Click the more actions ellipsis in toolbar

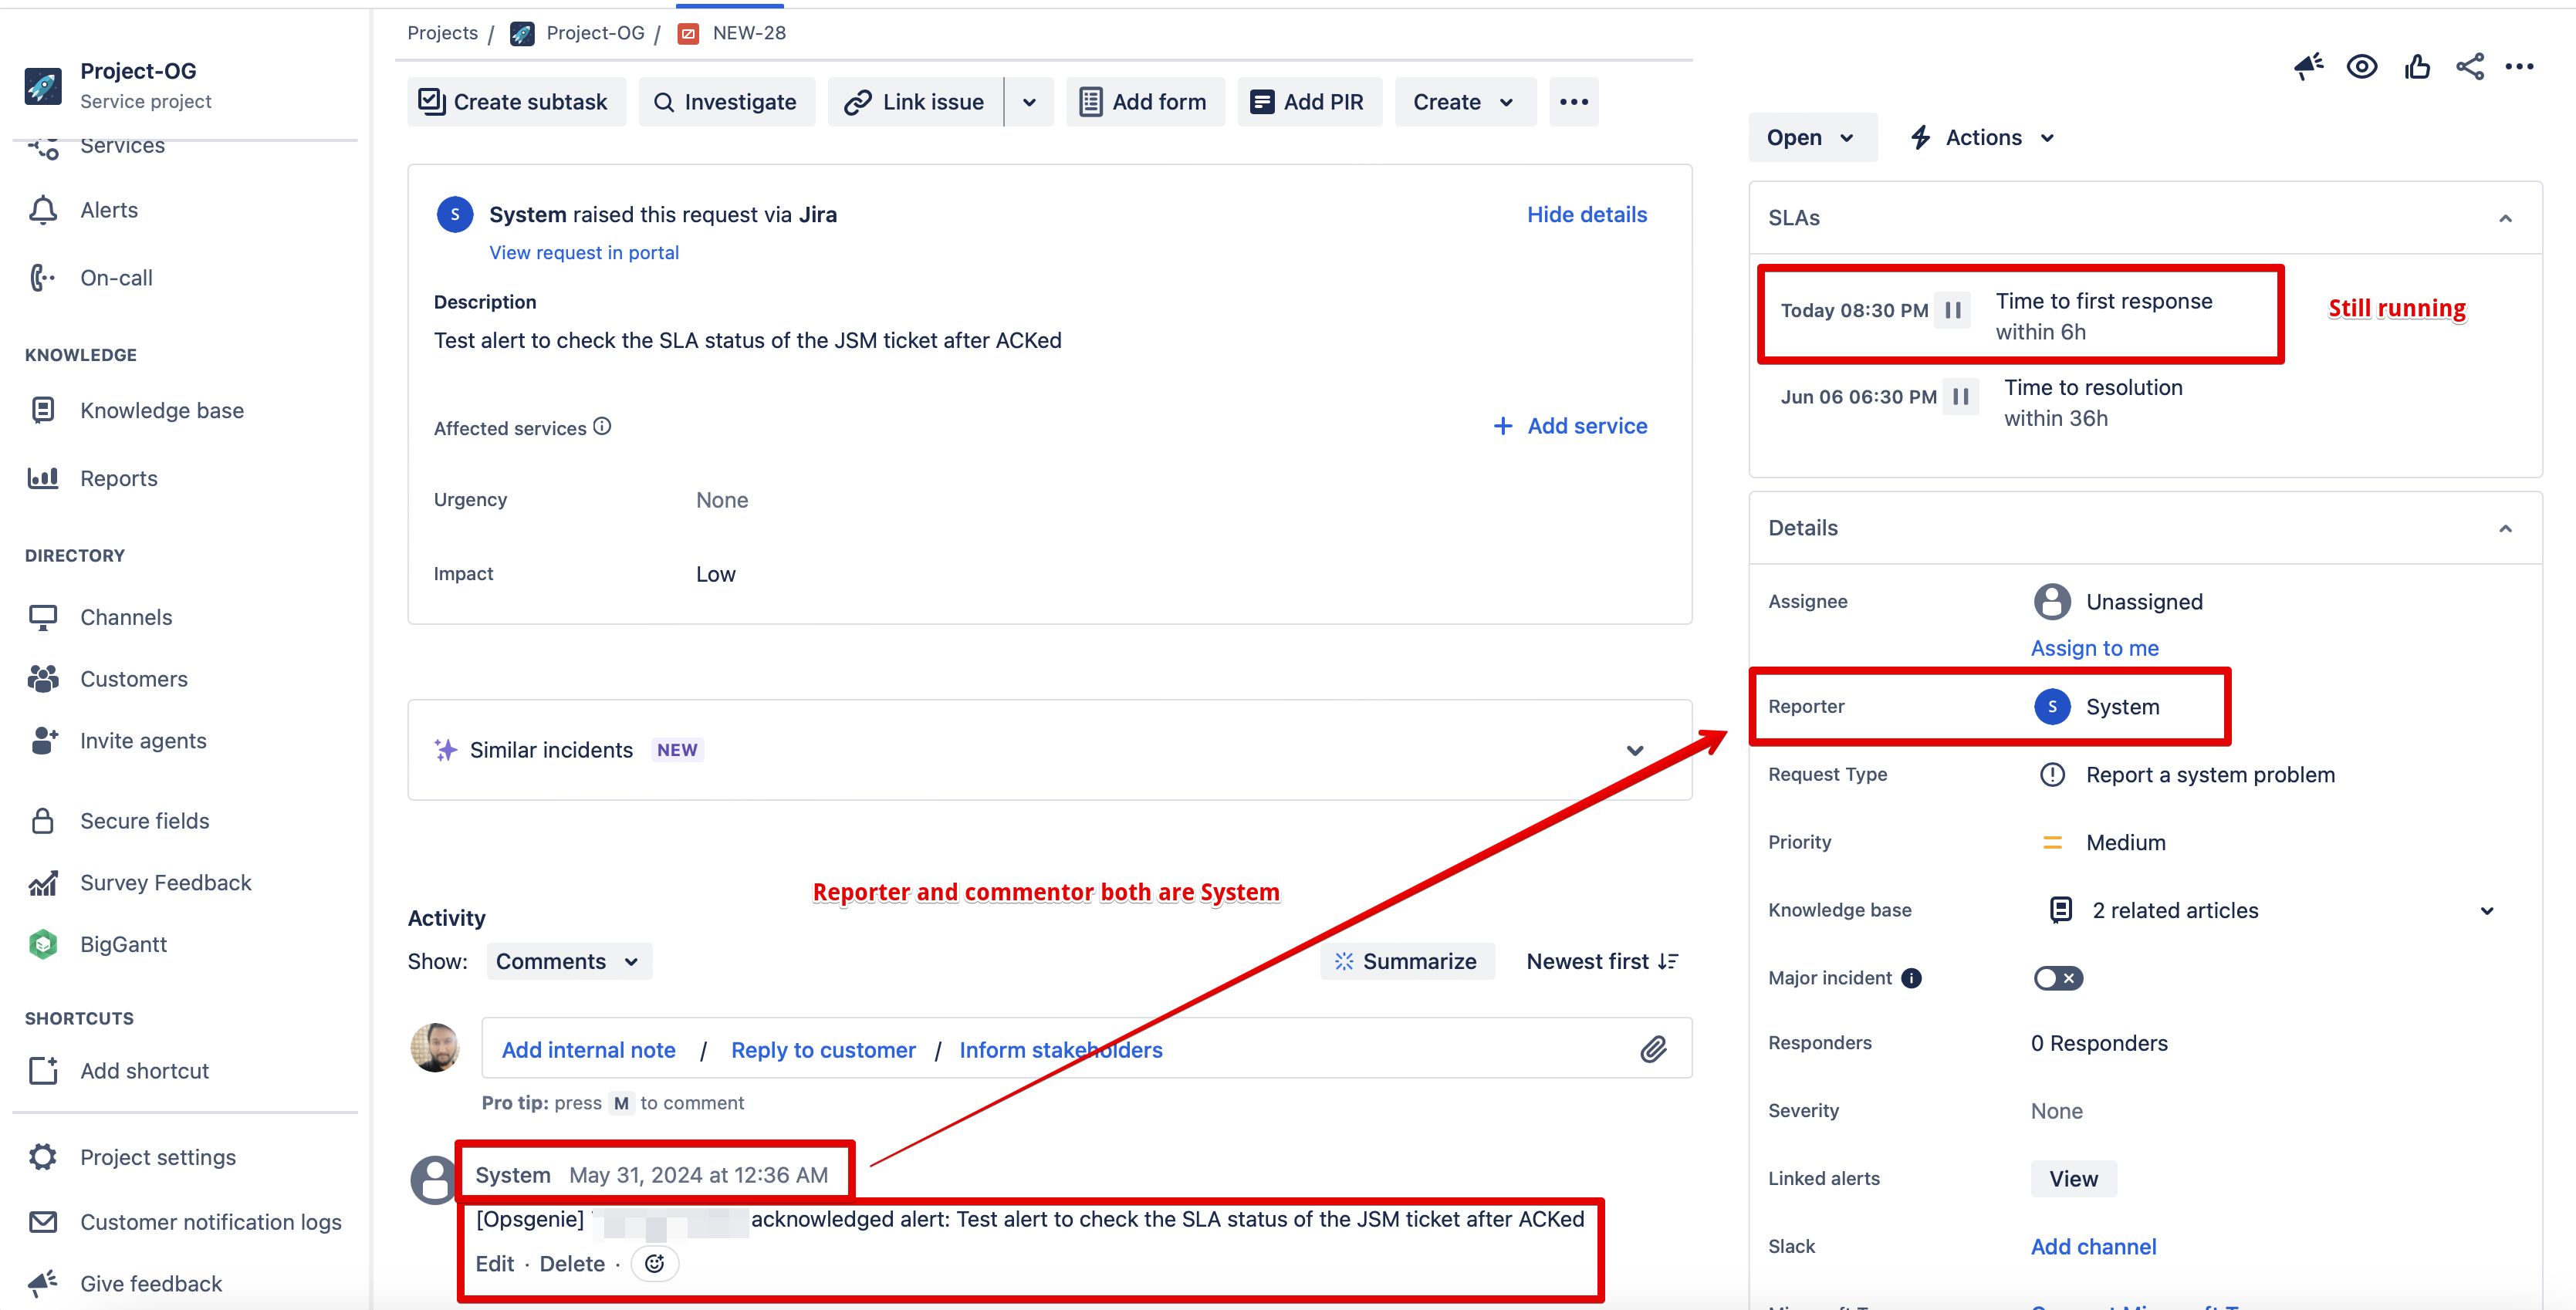click(x=1573, y=102)
